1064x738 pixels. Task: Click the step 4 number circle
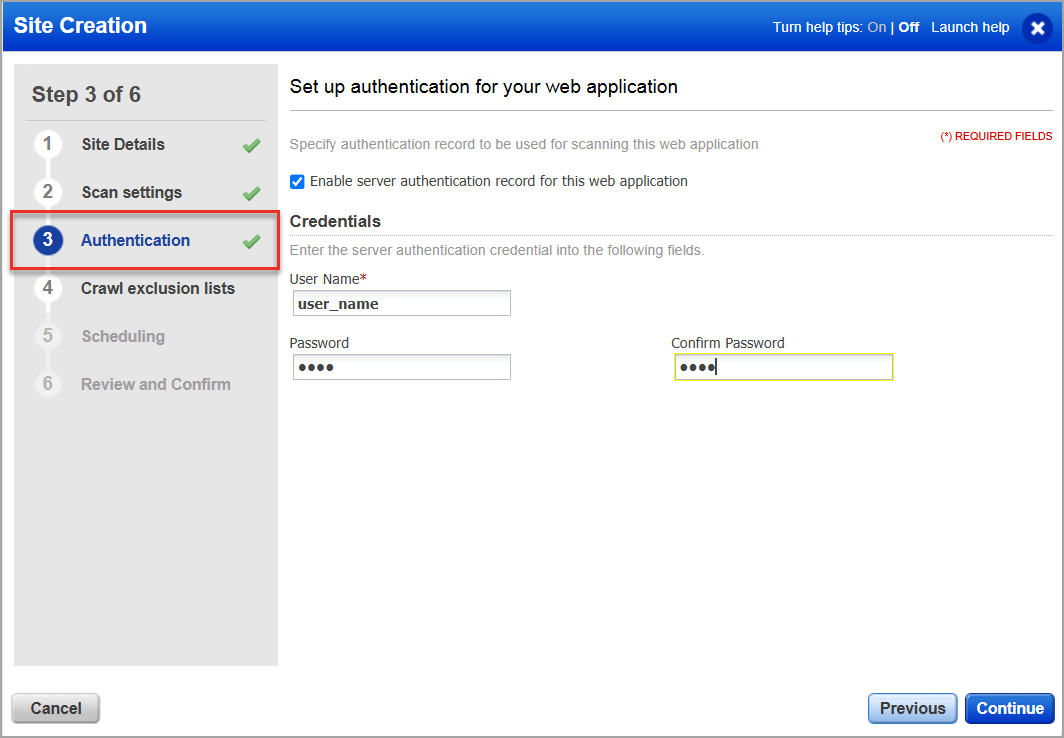[x=47, y=288]
